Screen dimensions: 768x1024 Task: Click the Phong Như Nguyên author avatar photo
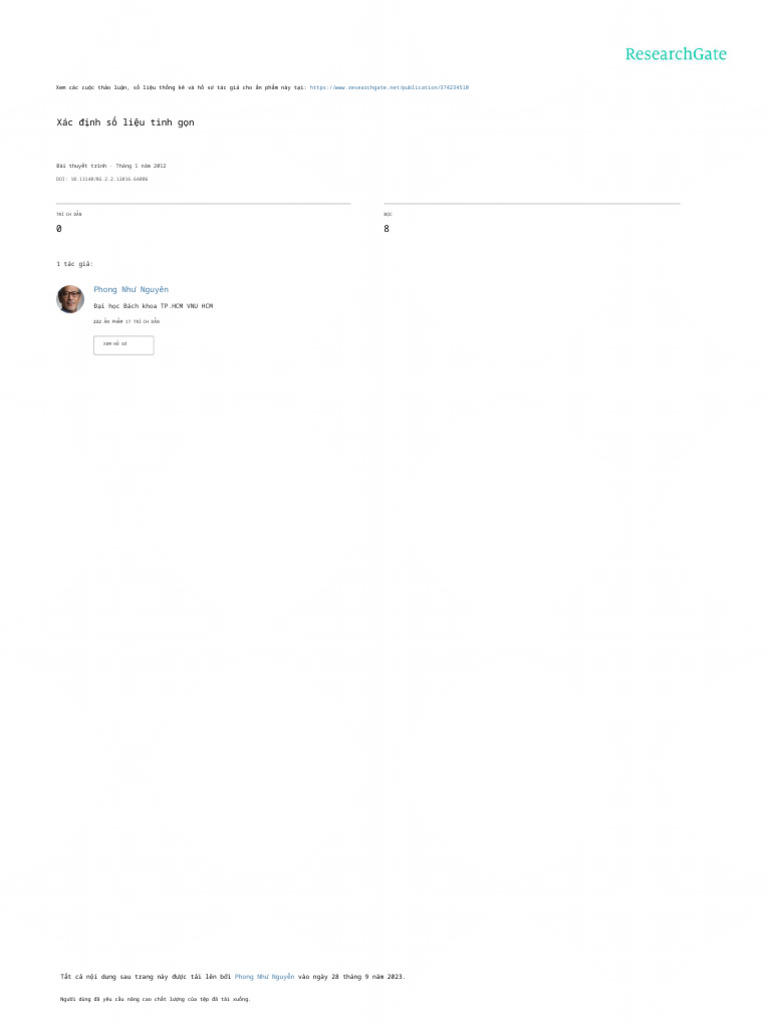71,299
